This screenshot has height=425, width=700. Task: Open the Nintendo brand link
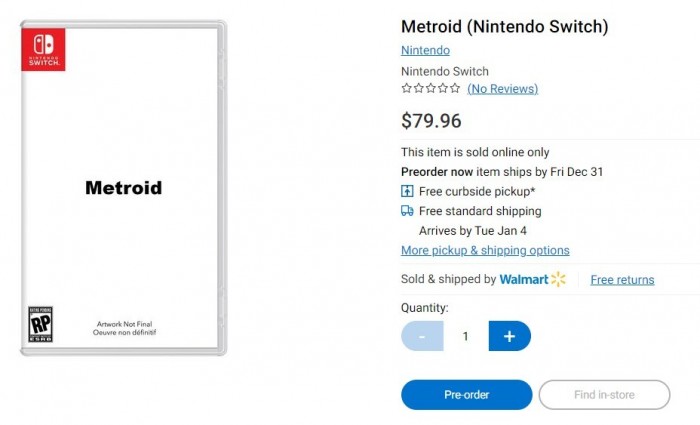tap(425, 50)
